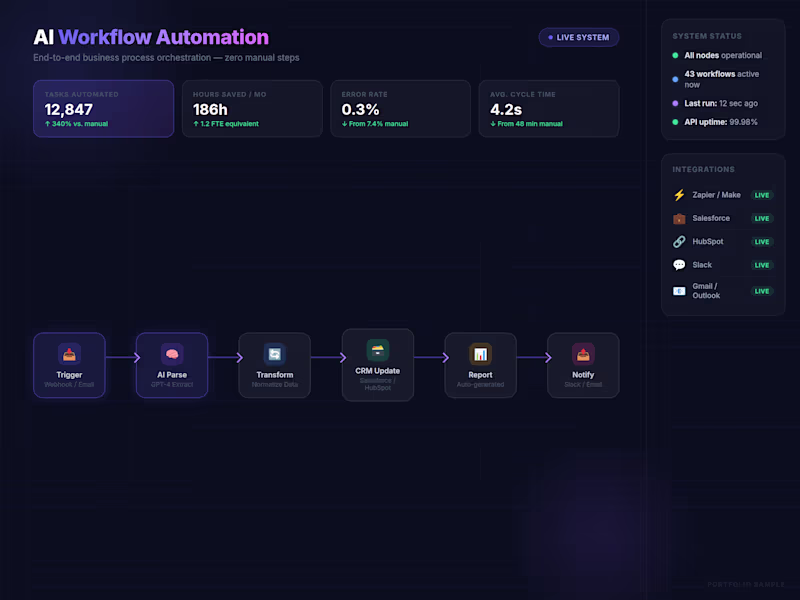Toggle the Zapier / Make LIVE indicator

pos(762,195)
